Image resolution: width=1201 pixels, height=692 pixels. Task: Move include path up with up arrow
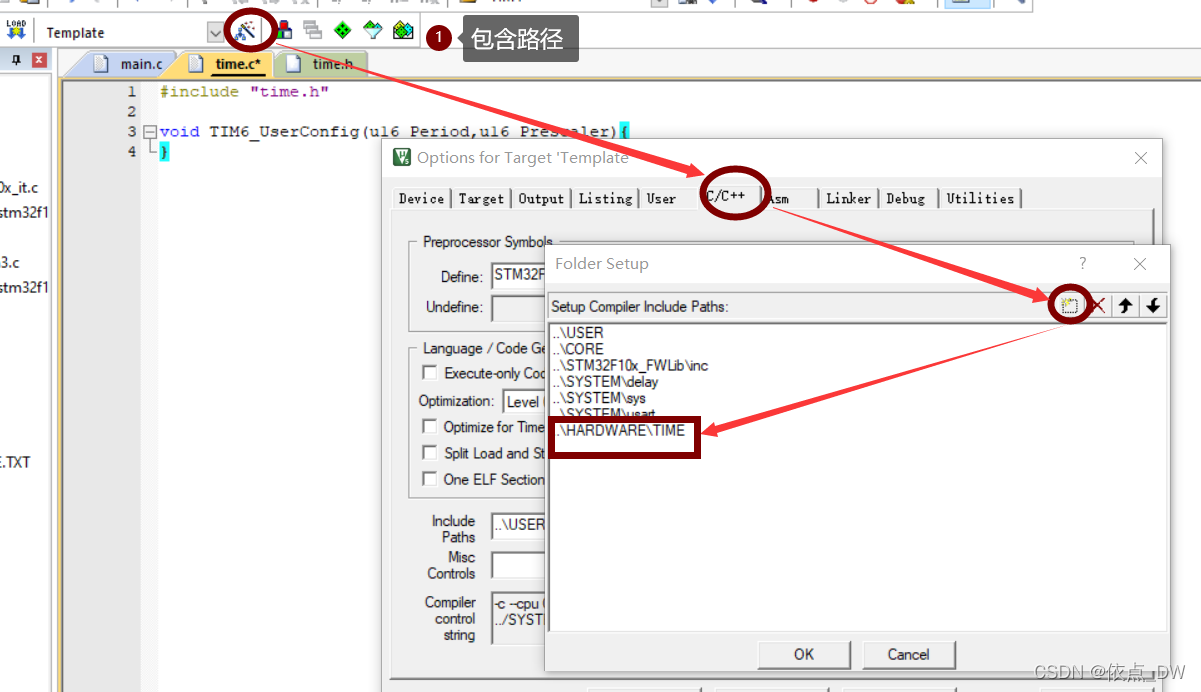(x=1126, y=306)
